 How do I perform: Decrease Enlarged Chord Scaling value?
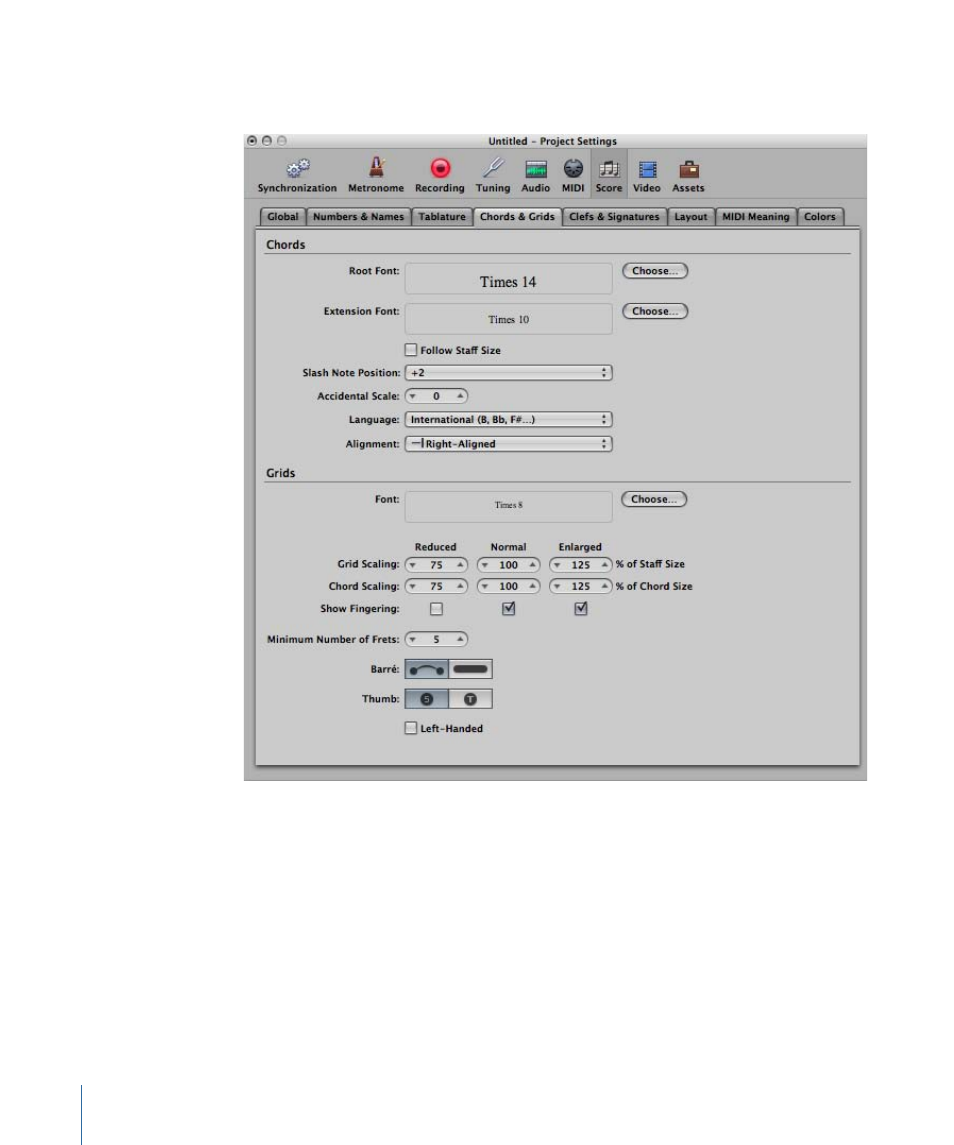click(x=557, y=586)
